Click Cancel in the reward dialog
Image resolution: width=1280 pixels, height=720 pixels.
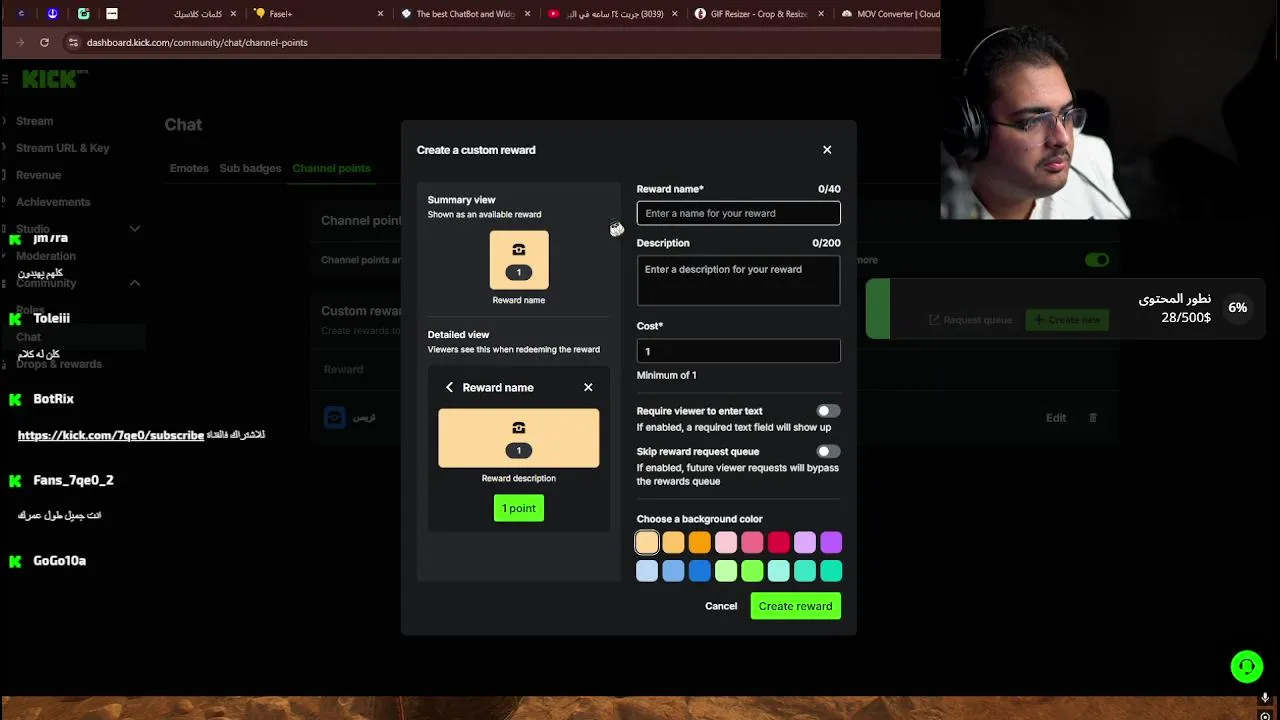coord(721,606)
